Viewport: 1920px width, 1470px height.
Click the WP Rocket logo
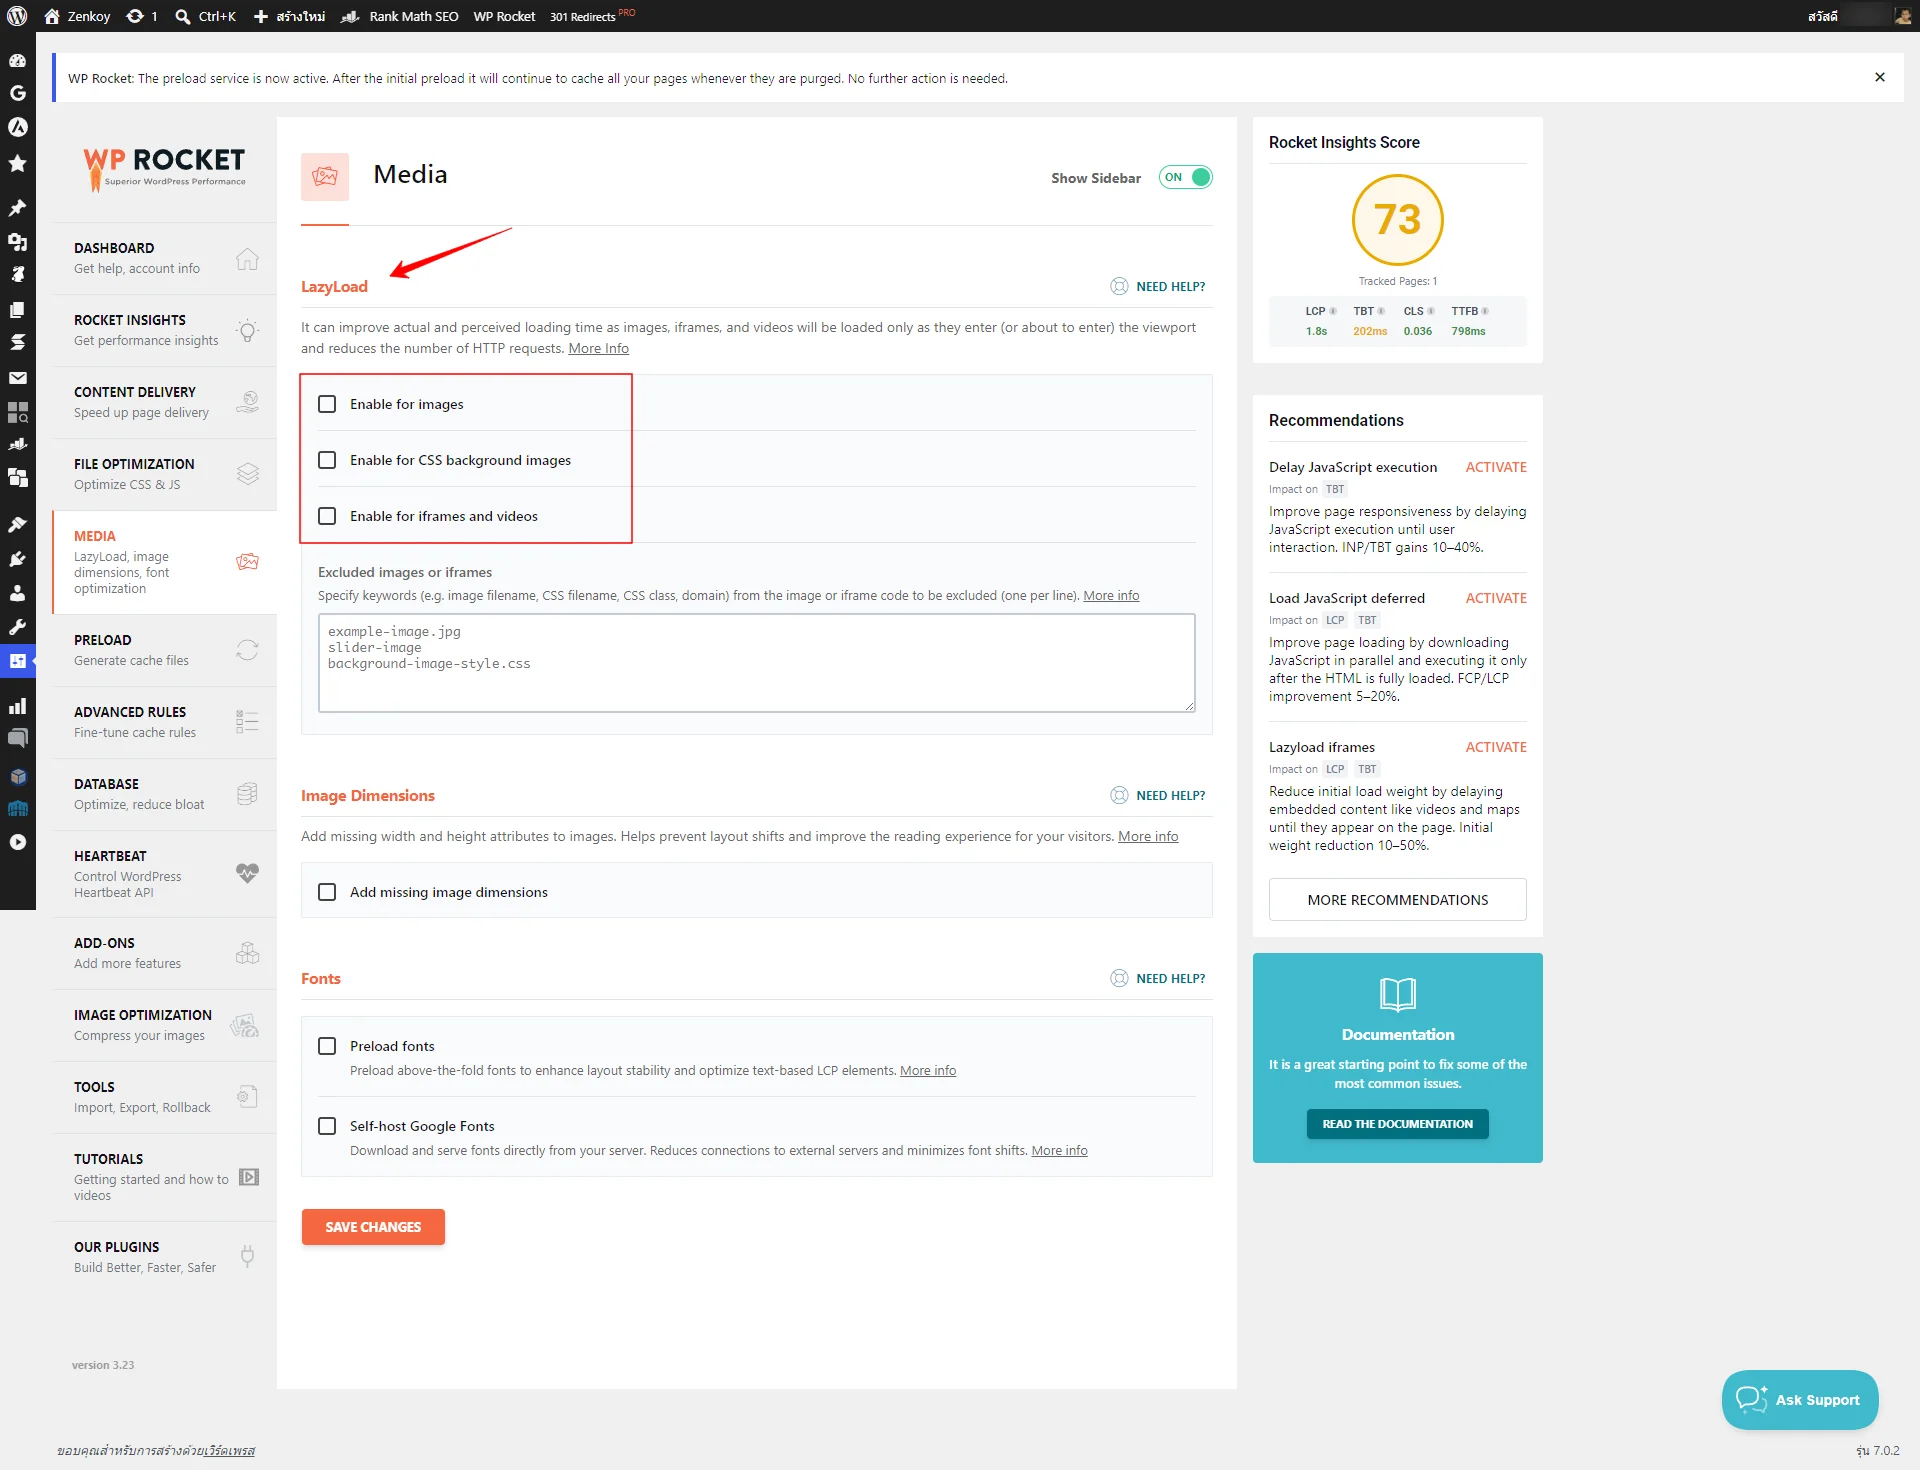[x=165, y=168]
